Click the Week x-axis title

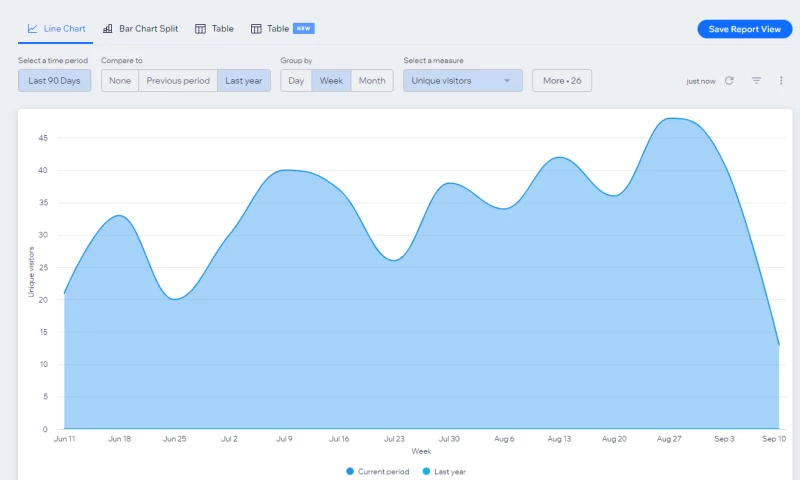421,451
